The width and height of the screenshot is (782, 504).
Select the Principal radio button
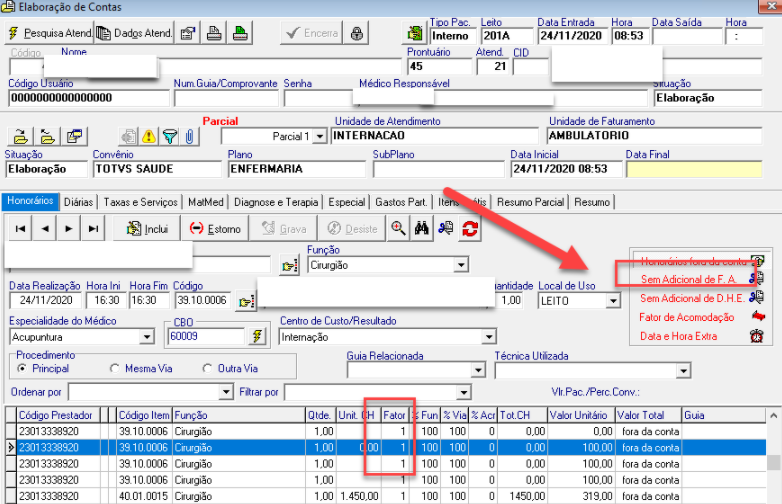point(22,368)
